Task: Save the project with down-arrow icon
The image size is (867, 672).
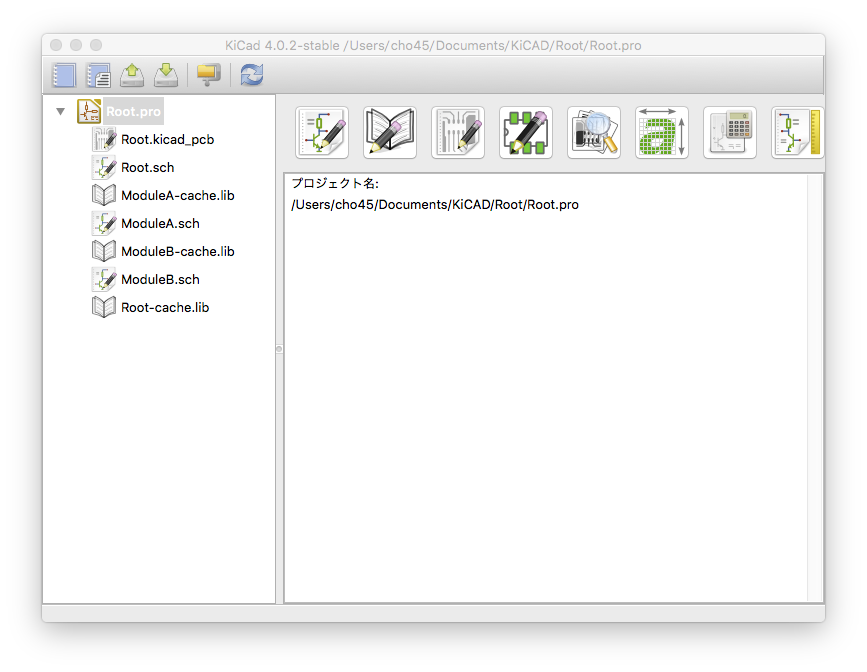Action: (x=166, y=75)
